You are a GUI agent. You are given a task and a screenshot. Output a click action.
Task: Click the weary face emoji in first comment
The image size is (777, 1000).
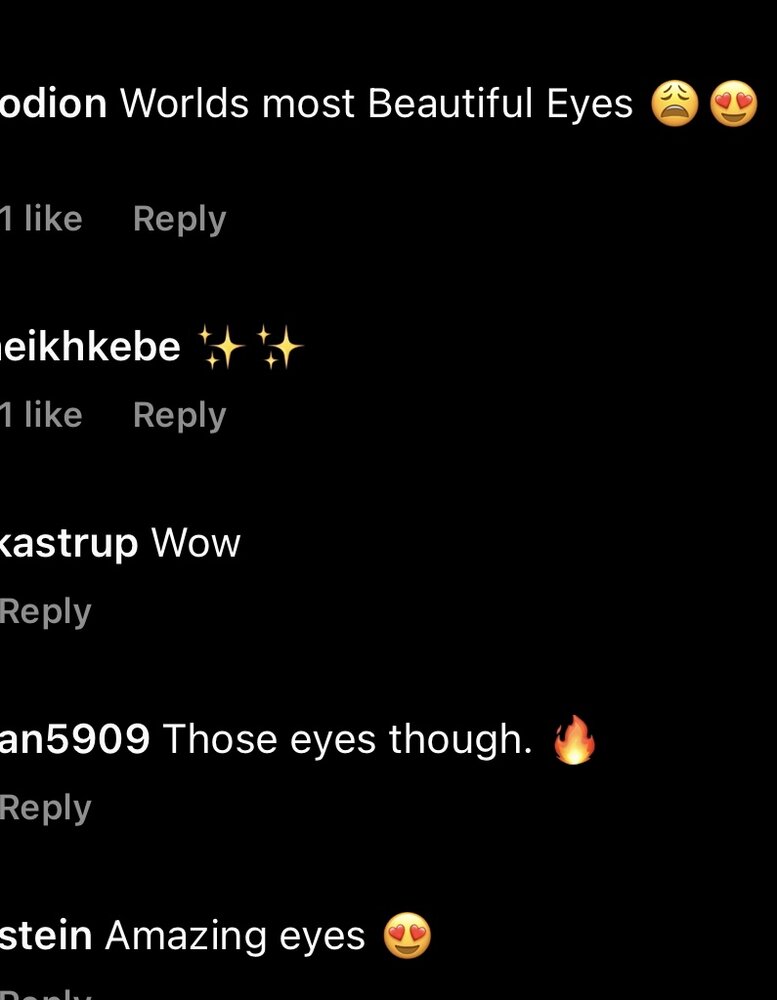pyautogui.click(x=674, y=104)
